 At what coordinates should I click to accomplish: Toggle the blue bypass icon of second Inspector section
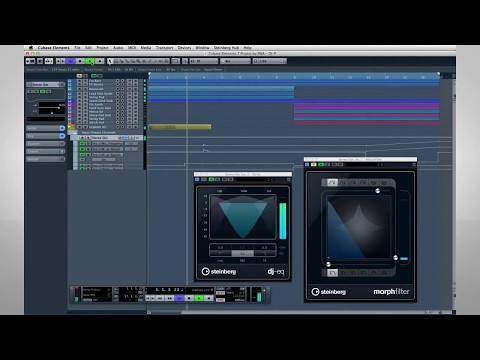pos(62,136)
